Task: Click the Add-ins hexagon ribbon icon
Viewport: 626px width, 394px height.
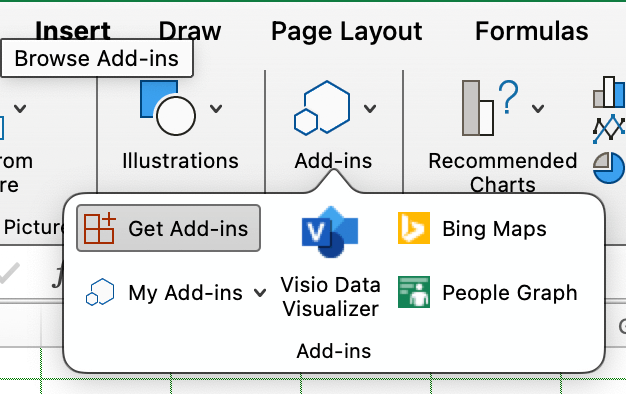Action: [322, 108]
